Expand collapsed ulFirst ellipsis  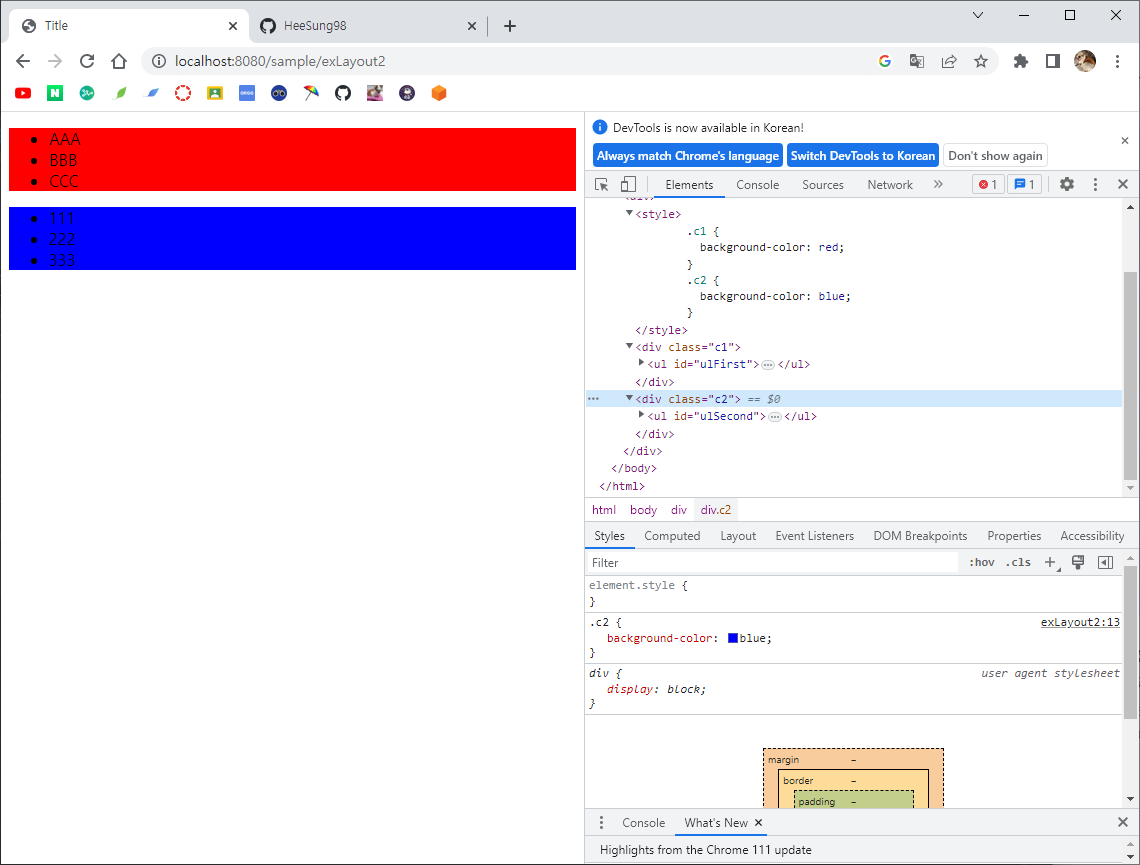click(768, 365)
